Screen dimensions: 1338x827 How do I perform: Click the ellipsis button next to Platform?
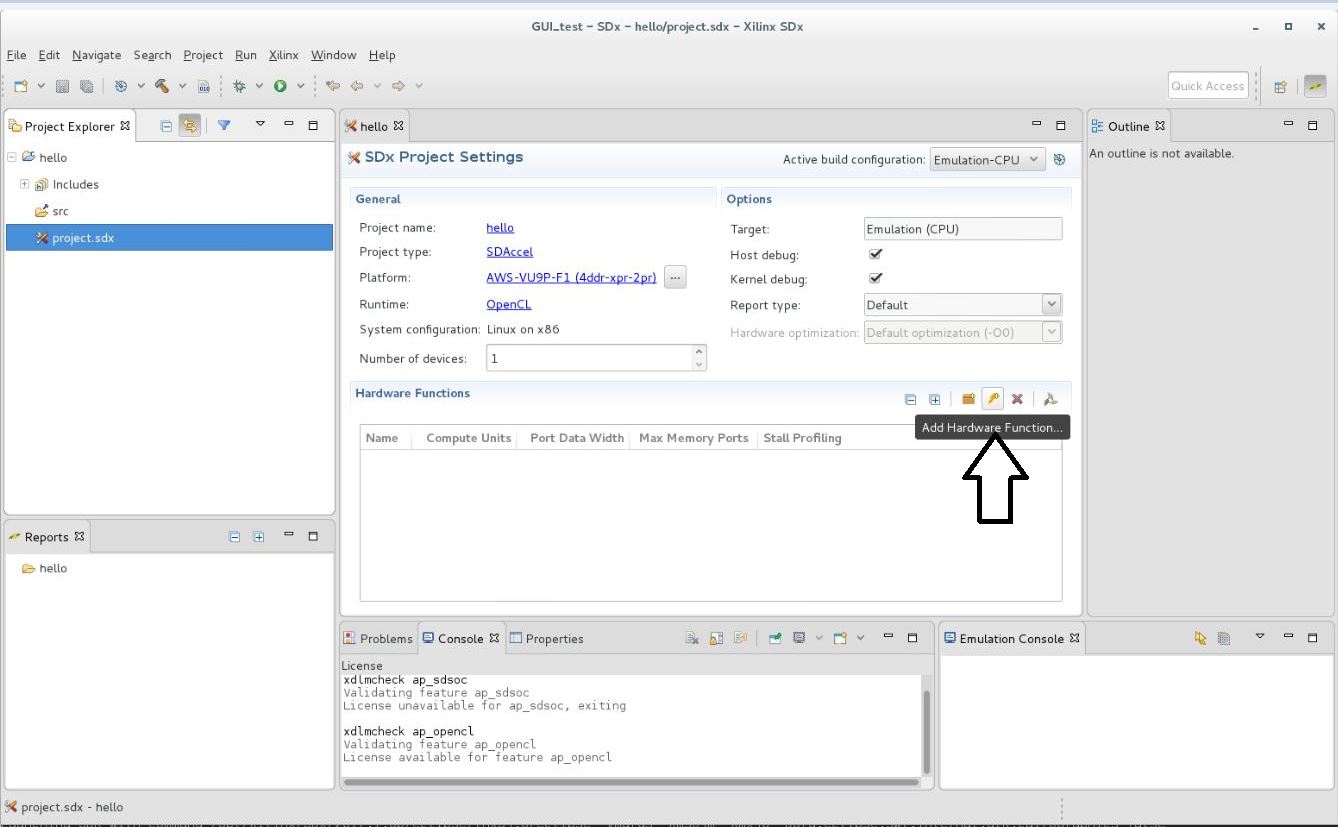(675, 278)
